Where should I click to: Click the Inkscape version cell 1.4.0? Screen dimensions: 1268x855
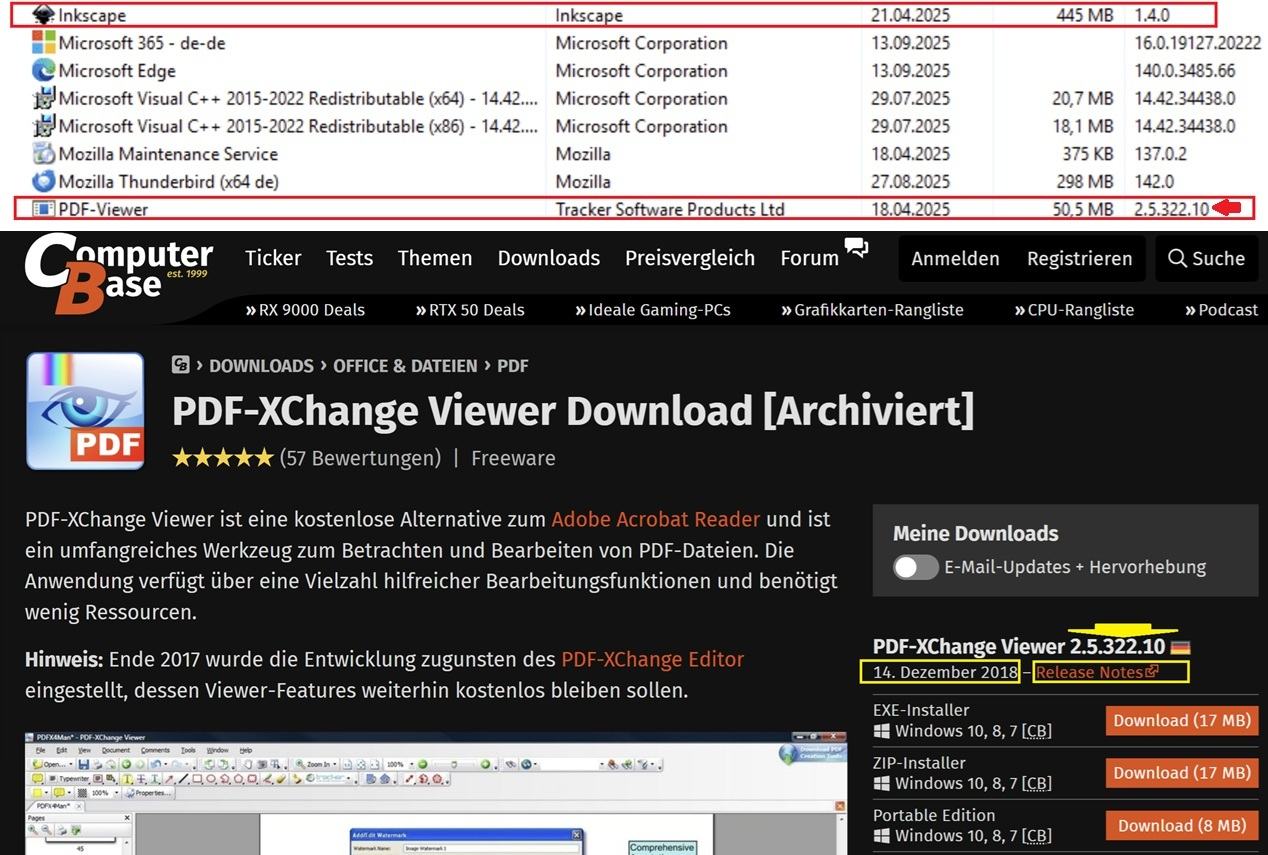coord(1153,15)
